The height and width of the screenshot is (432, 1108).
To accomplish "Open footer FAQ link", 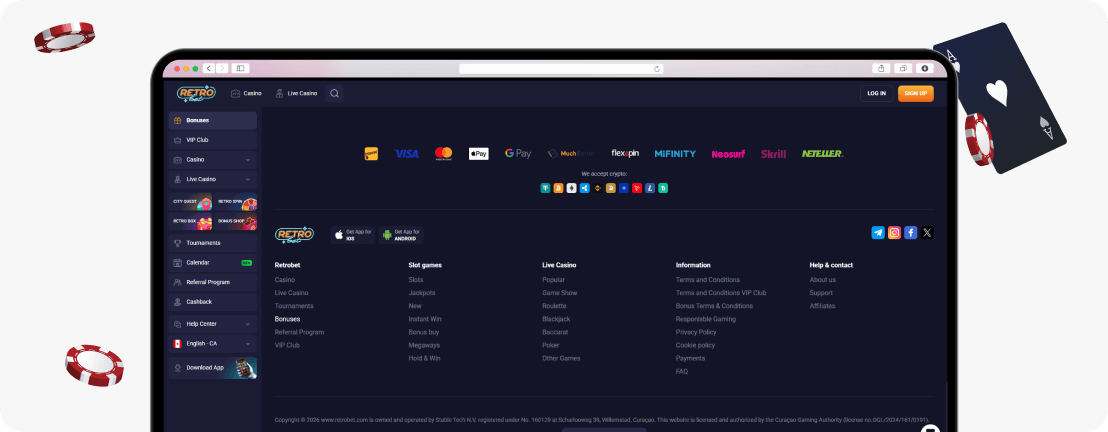I will (x=682, y=371).
